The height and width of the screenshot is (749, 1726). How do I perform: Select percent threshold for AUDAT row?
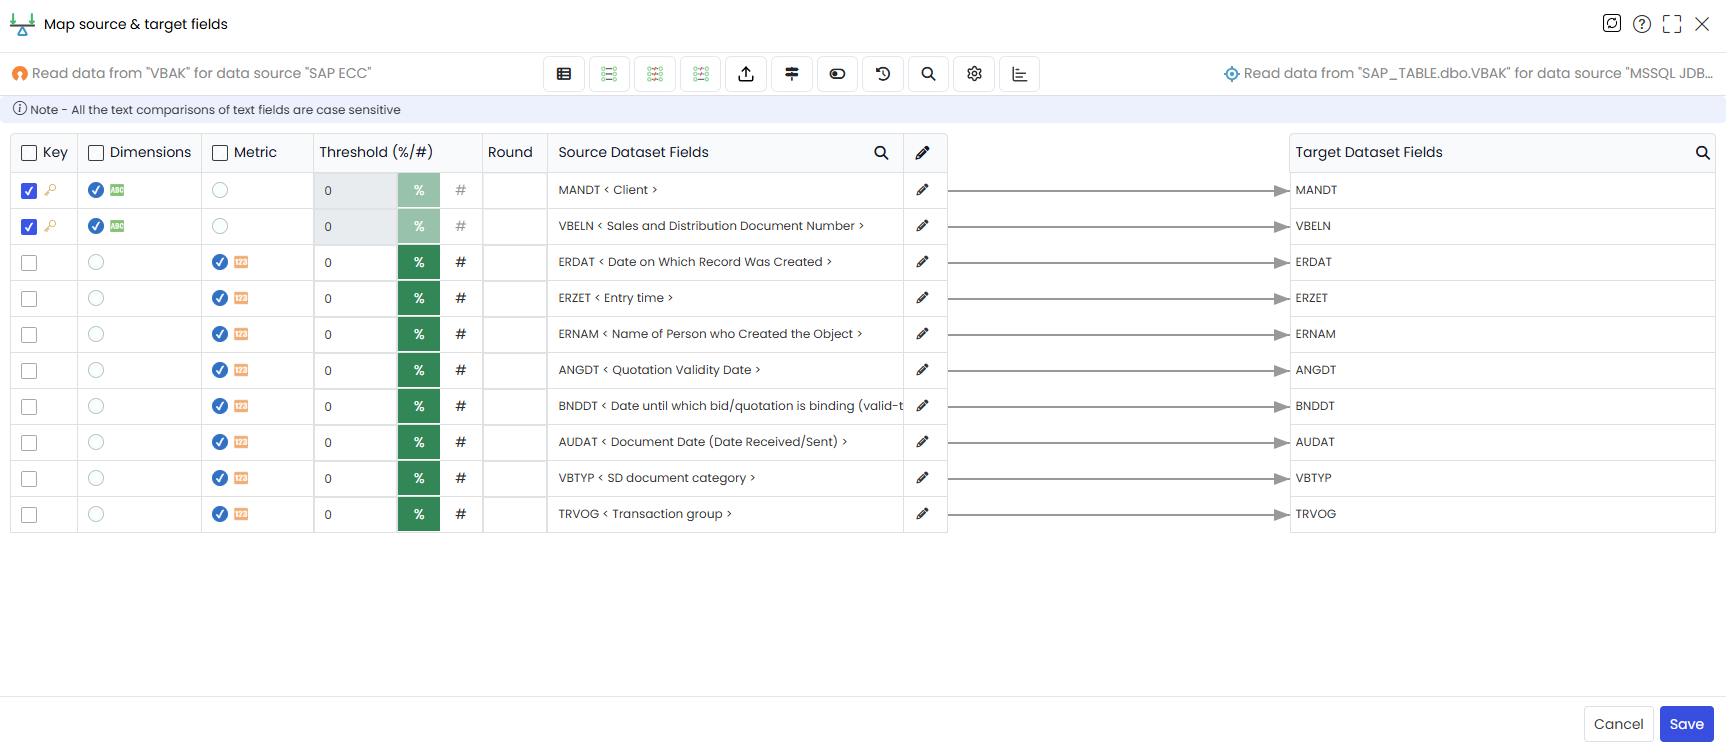(x=419, y=442)
